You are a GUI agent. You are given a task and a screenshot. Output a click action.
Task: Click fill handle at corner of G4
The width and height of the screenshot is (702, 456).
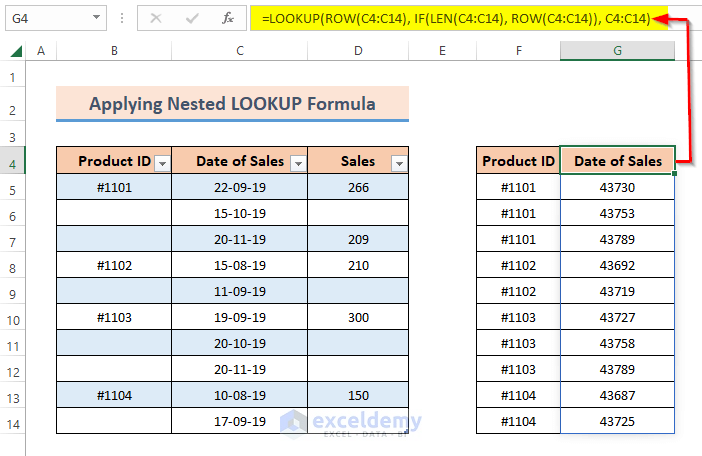(674, 173)
